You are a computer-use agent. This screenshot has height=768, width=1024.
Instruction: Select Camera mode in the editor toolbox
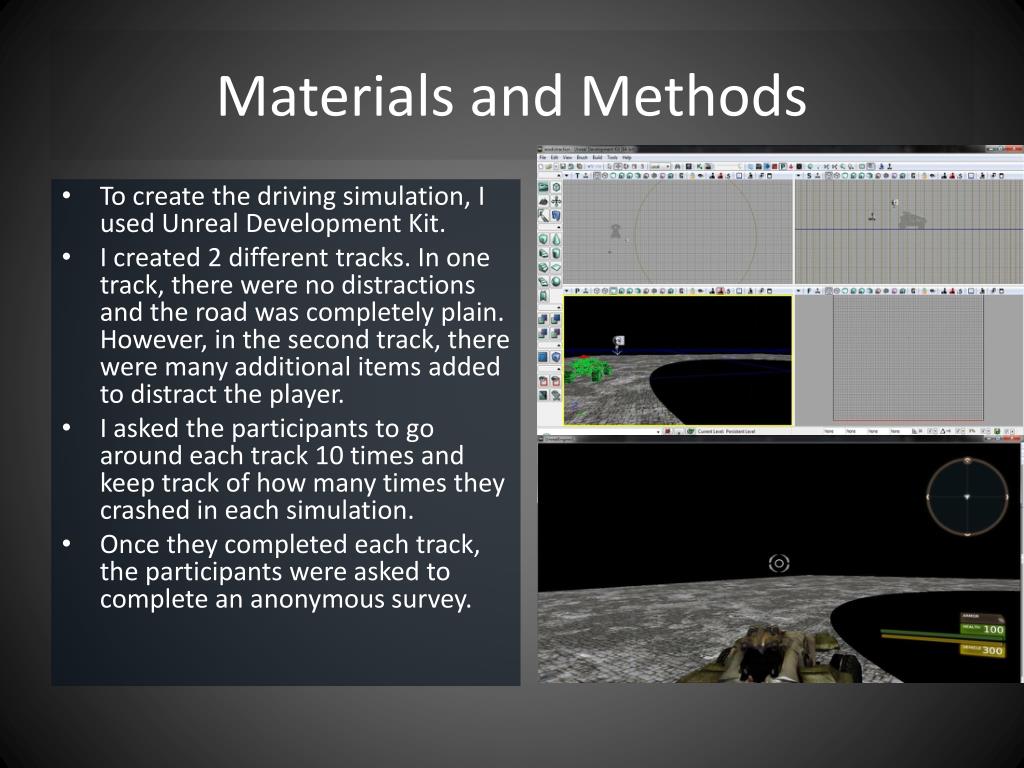pyautogui.click(x=543, y=187)
